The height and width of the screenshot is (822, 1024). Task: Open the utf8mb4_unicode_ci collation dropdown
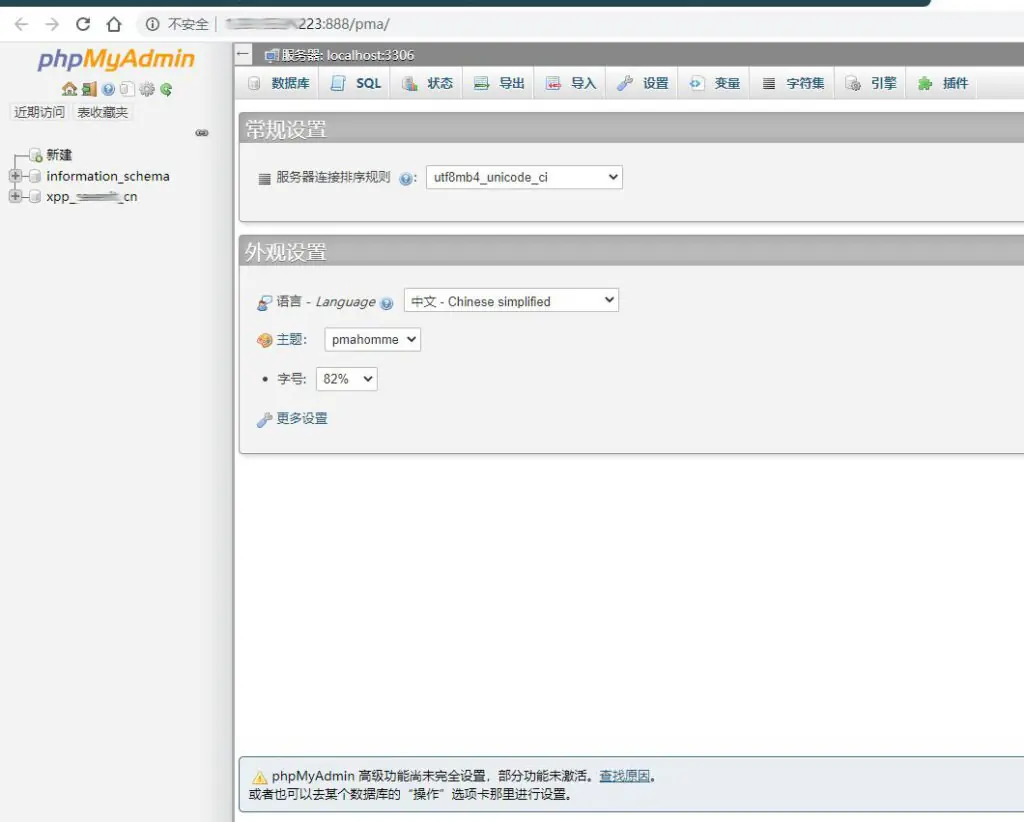524,177
